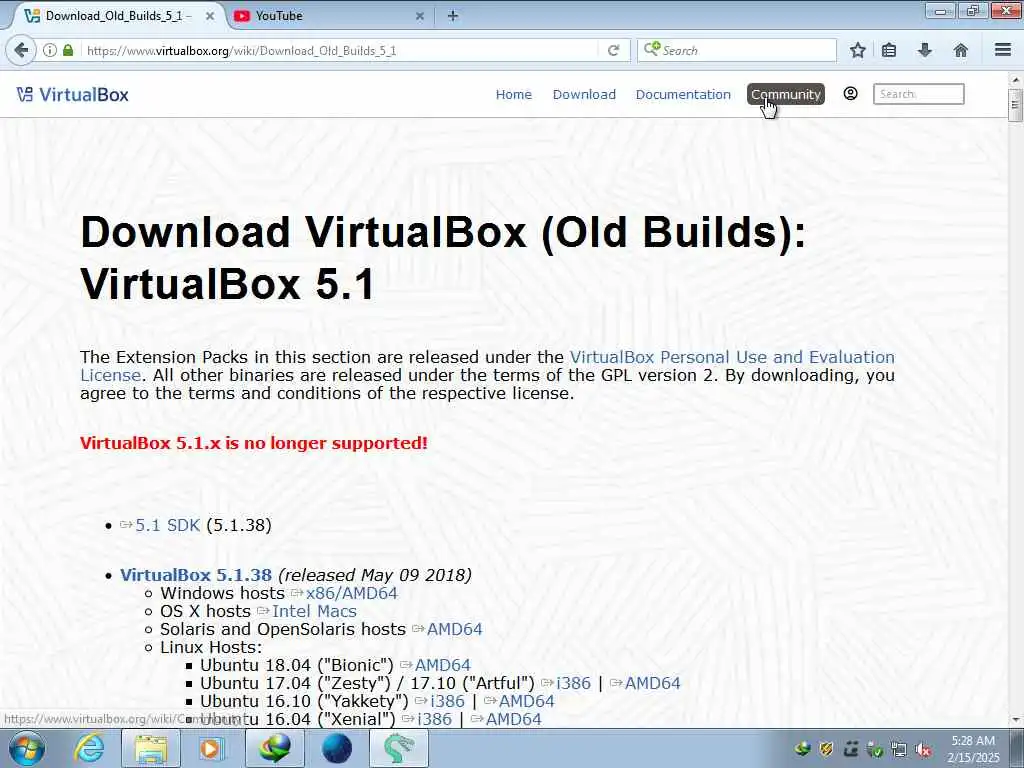Viewport: 1024px width, 768px height.
Task: Open the Home menu item
Action: tap(513, 94)
